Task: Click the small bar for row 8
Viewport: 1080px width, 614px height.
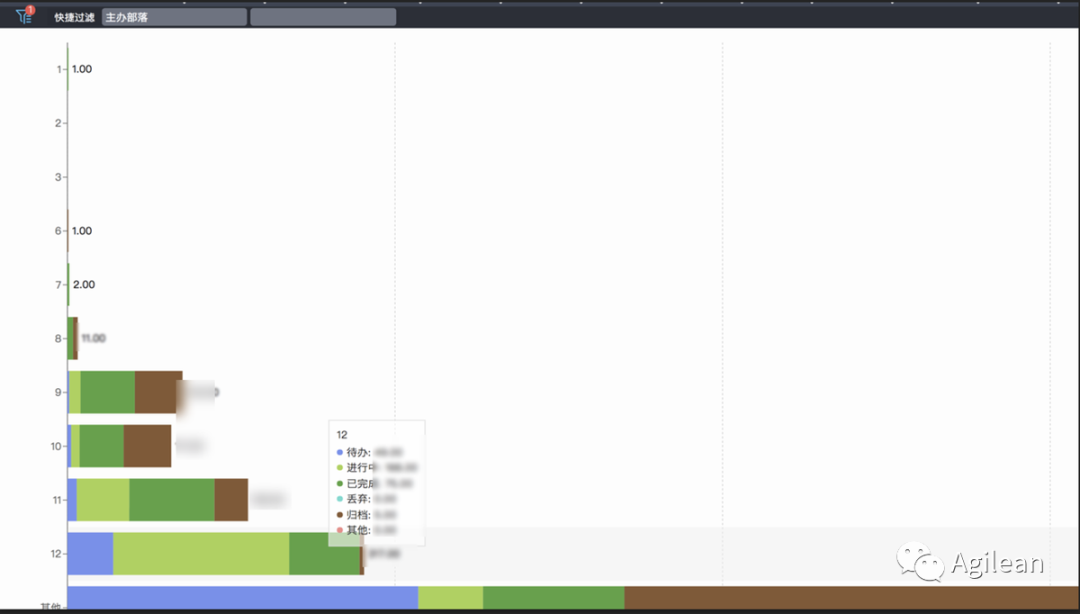Action: (72, 338)
